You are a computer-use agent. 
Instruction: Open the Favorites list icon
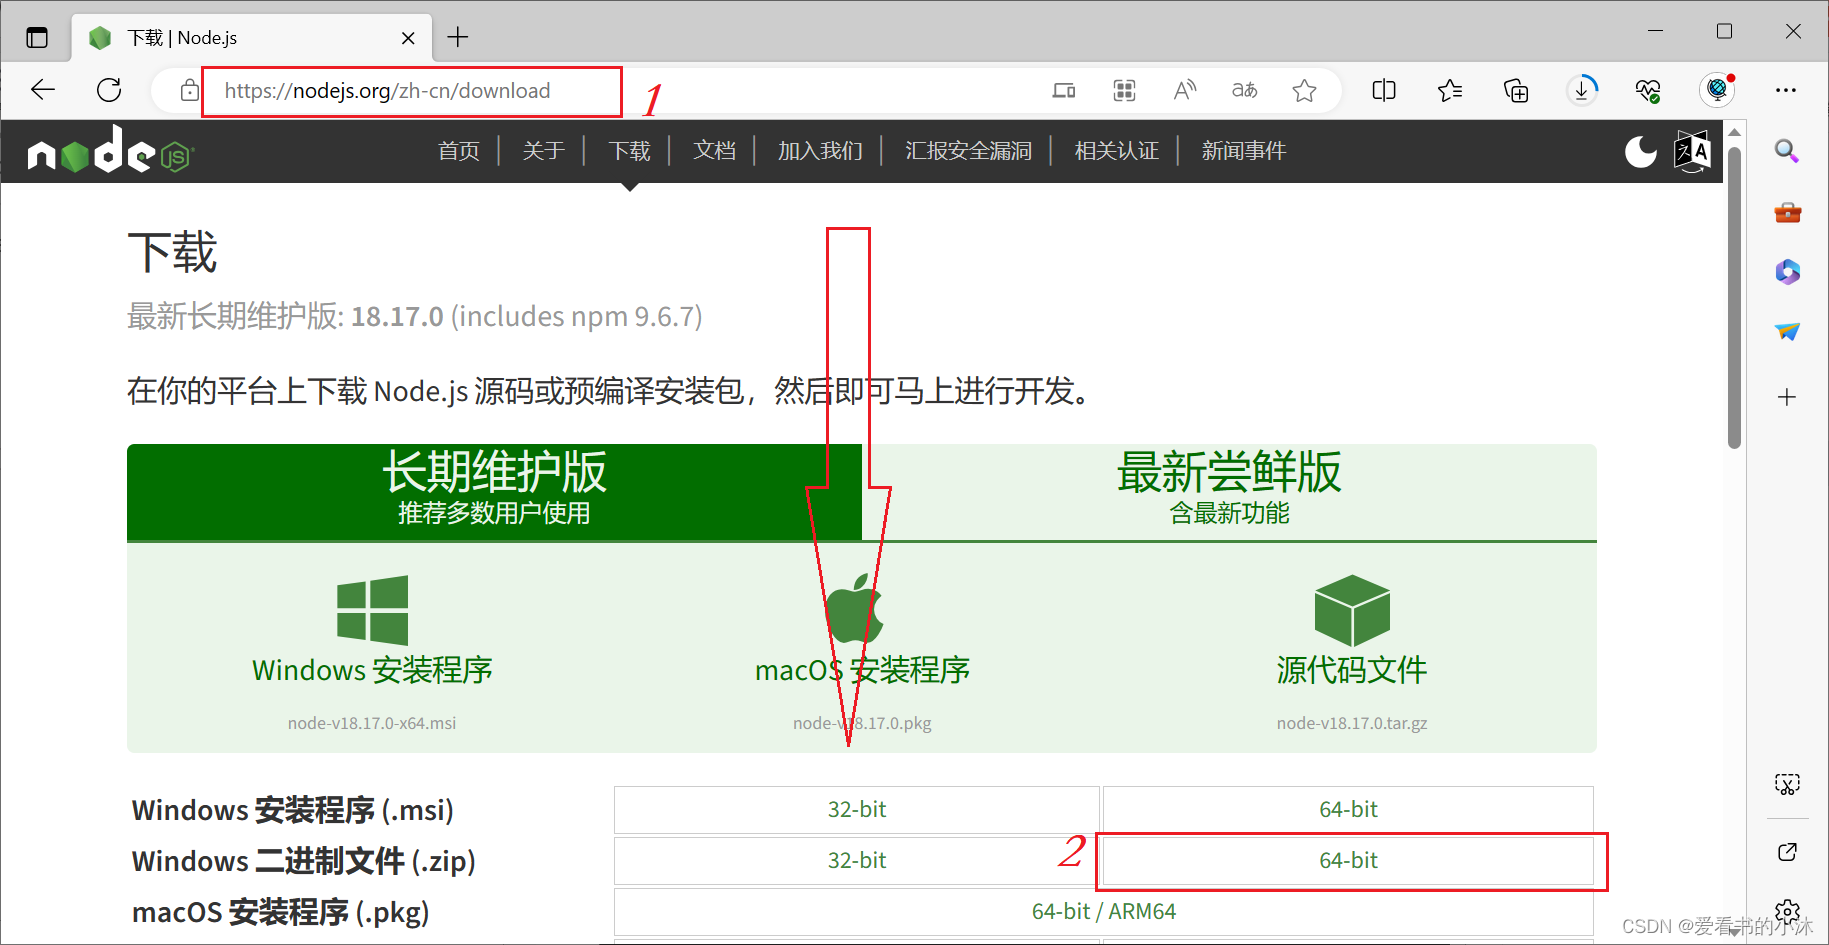[x=1450, y=91]
